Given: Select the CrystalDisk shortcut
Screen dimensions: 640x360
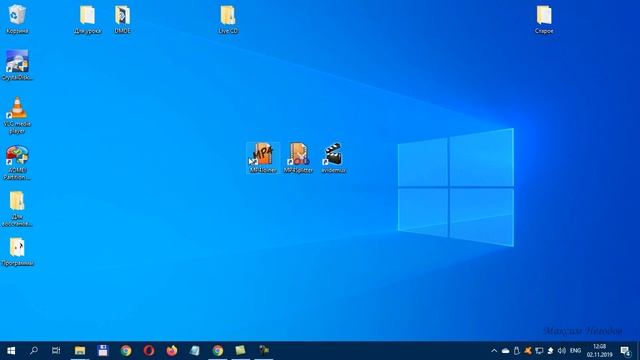Looking at the screenshot, I should point(17,65).
